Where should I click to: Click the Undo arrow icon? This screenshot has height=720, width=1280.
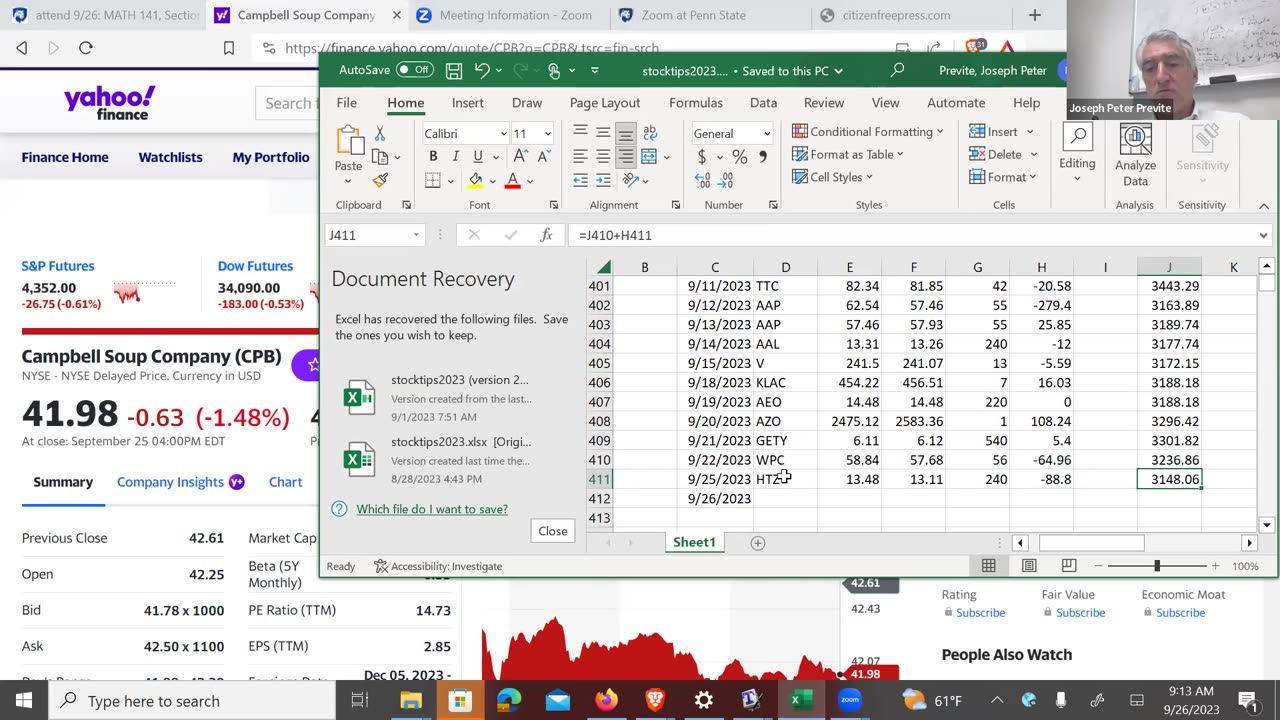[x=483, y=70]
